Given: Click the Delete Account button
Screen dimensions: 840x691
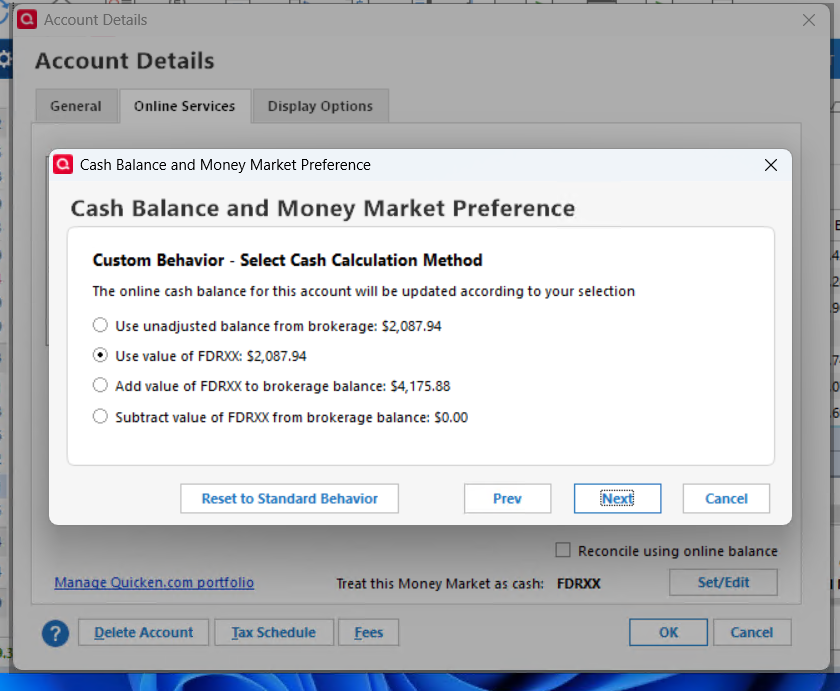Looking at the screenshot, I should (144, 633).
